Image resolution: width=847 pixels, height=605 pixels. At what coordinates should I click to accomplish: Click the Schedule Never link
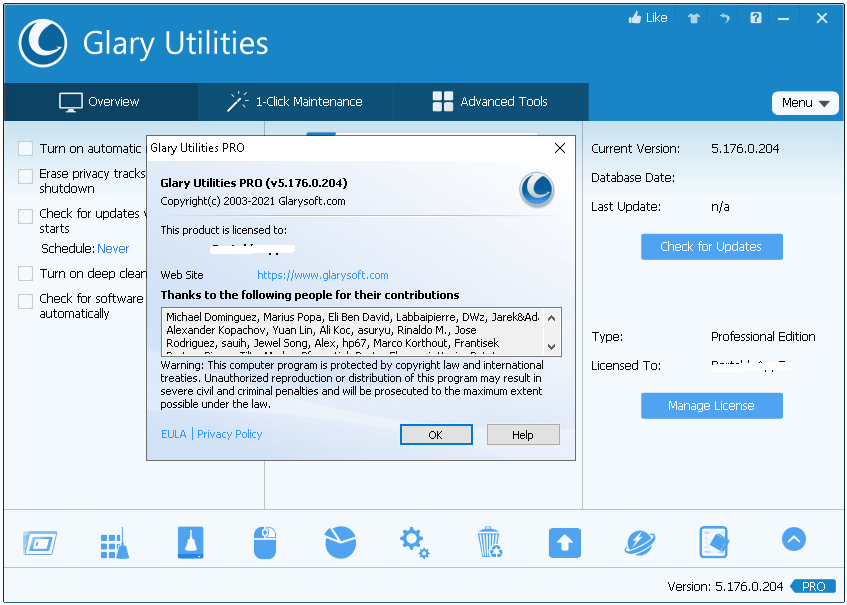coord(113,248)
